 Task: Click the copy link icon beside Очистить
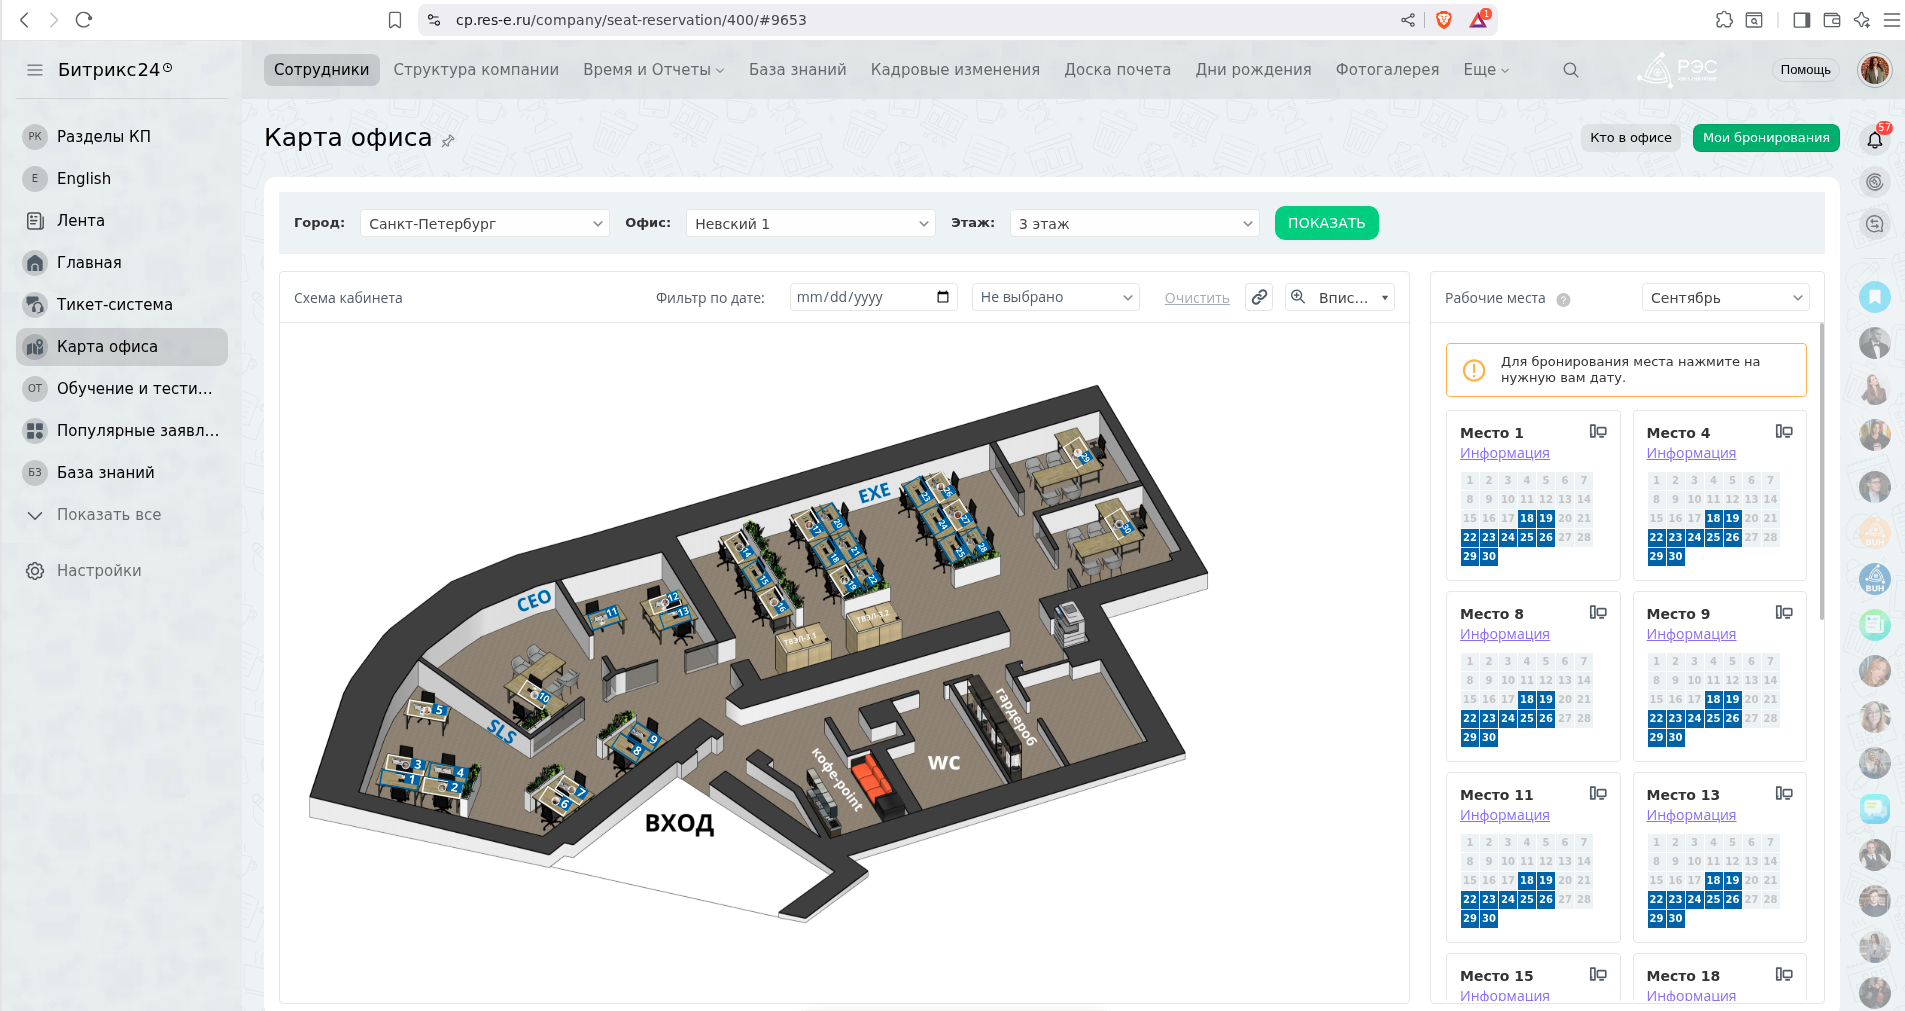1259,297
